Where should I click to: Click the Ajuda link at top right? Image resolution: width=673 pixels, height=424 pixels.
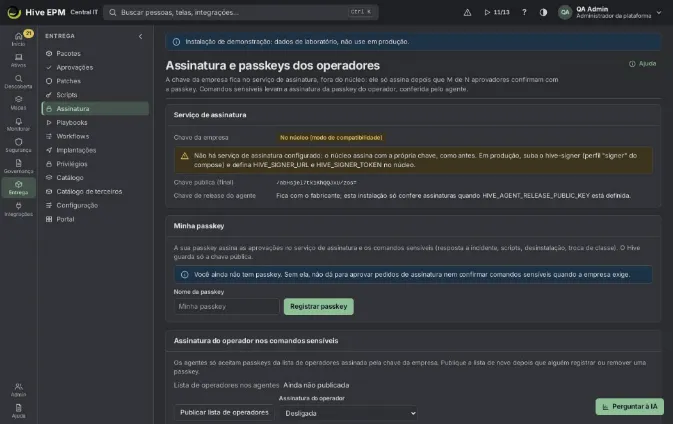(643, 64)
